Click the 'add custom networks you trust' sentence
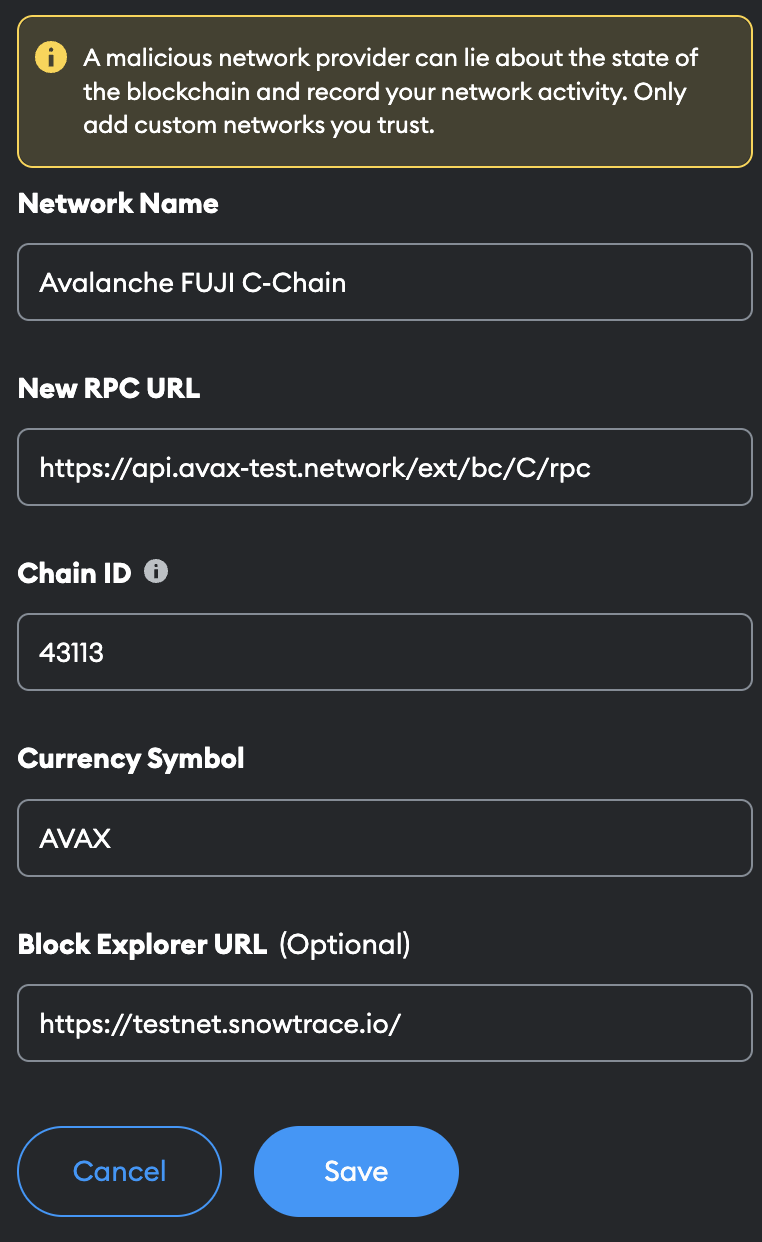Image resolution: width=762 pixels, height=1242 pixels. (259, 126)
